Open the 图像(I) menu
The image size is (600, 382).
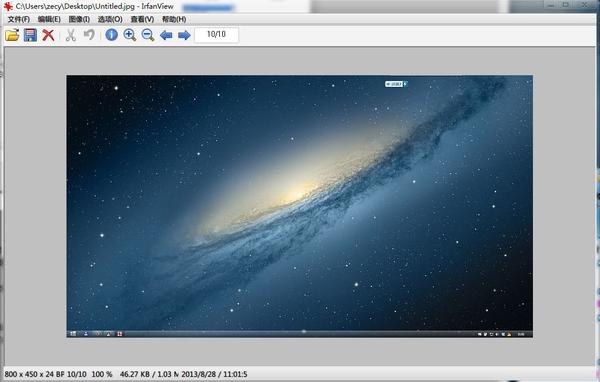(79, 19)
